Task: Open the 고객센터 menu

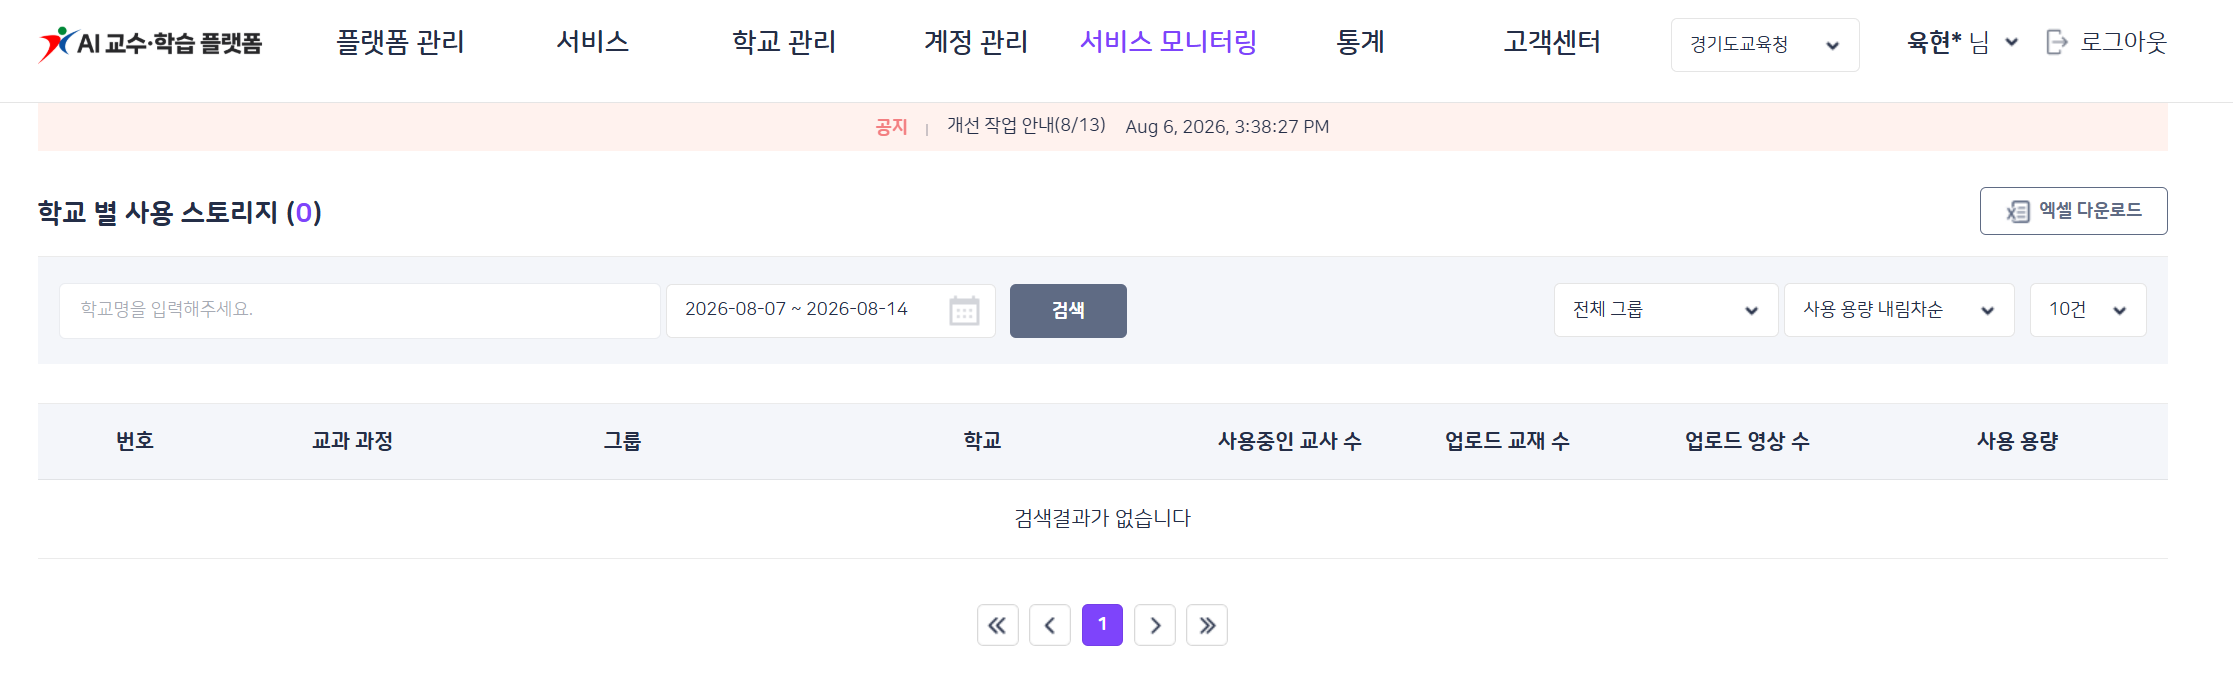Action: click(x=1552, y=42)
